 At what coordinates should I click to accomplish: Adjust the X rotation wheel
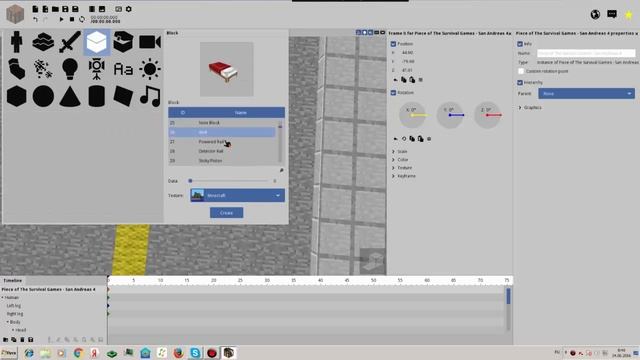(x=412, y=115)
